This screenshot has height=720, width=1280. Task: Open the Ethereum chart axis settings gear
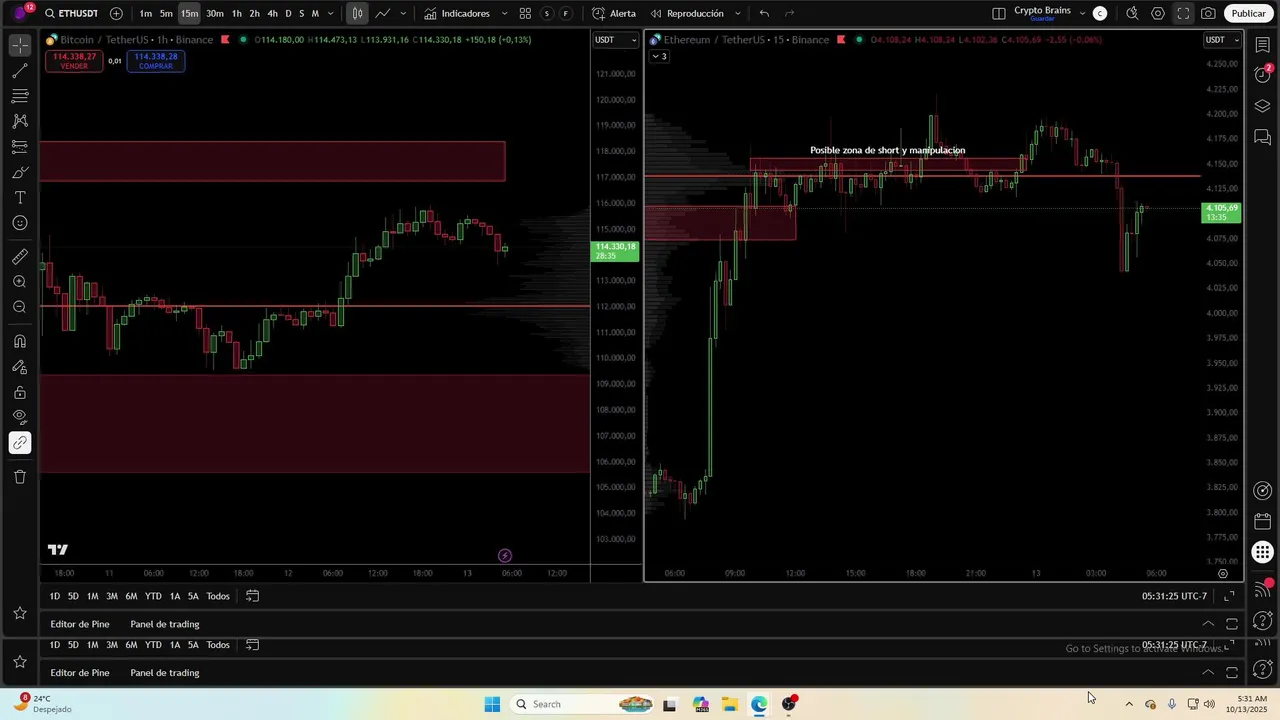[1223, 574]
